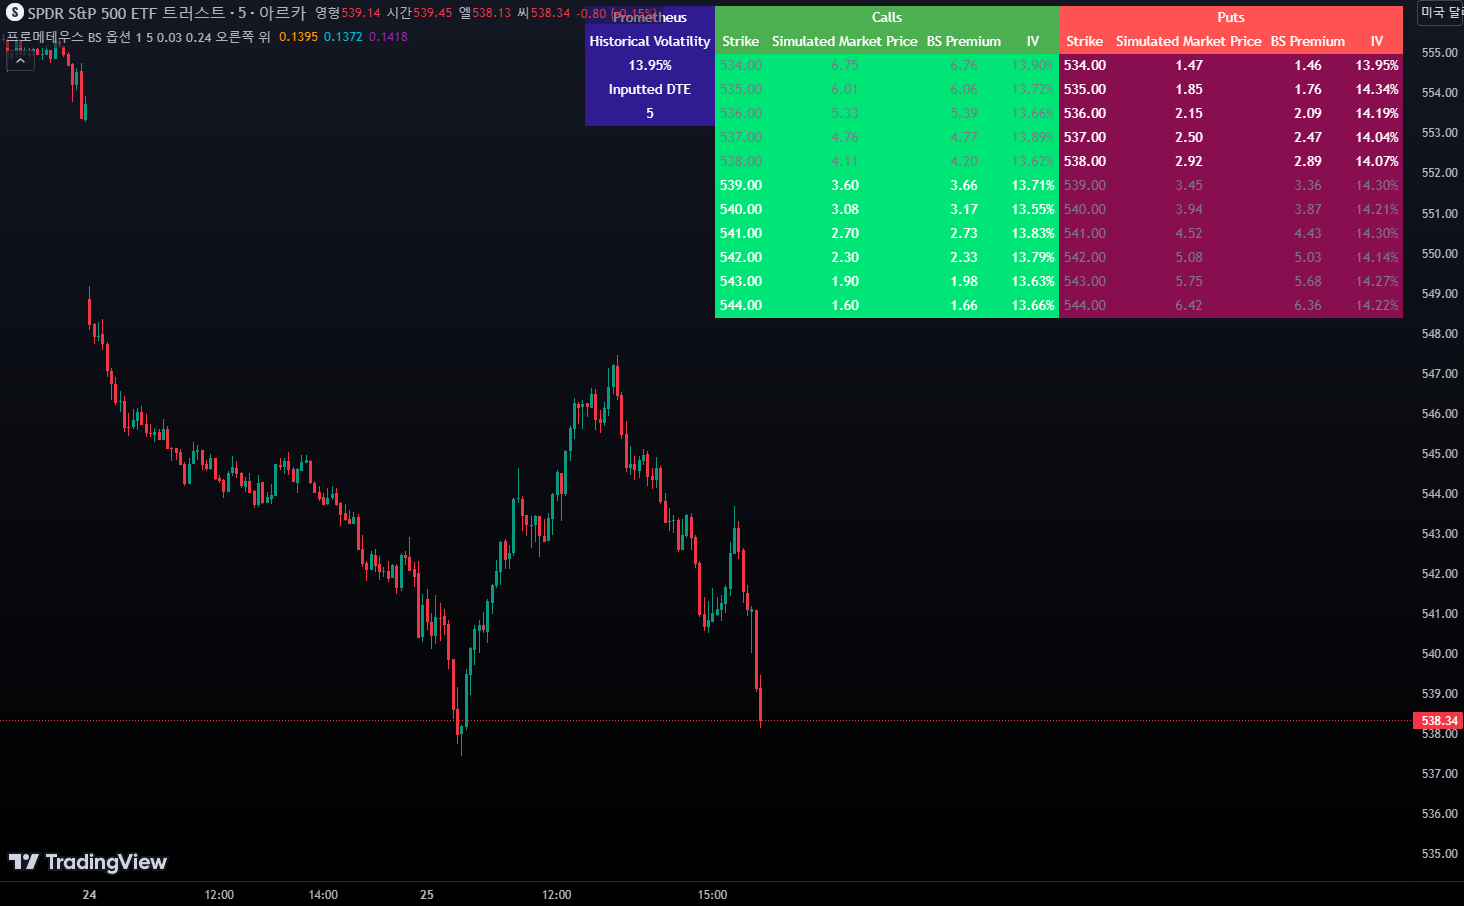Viewport: 1464px width, 906px height.
Task: Click the 13.71% call IV cell
Action: [1033, 185]
